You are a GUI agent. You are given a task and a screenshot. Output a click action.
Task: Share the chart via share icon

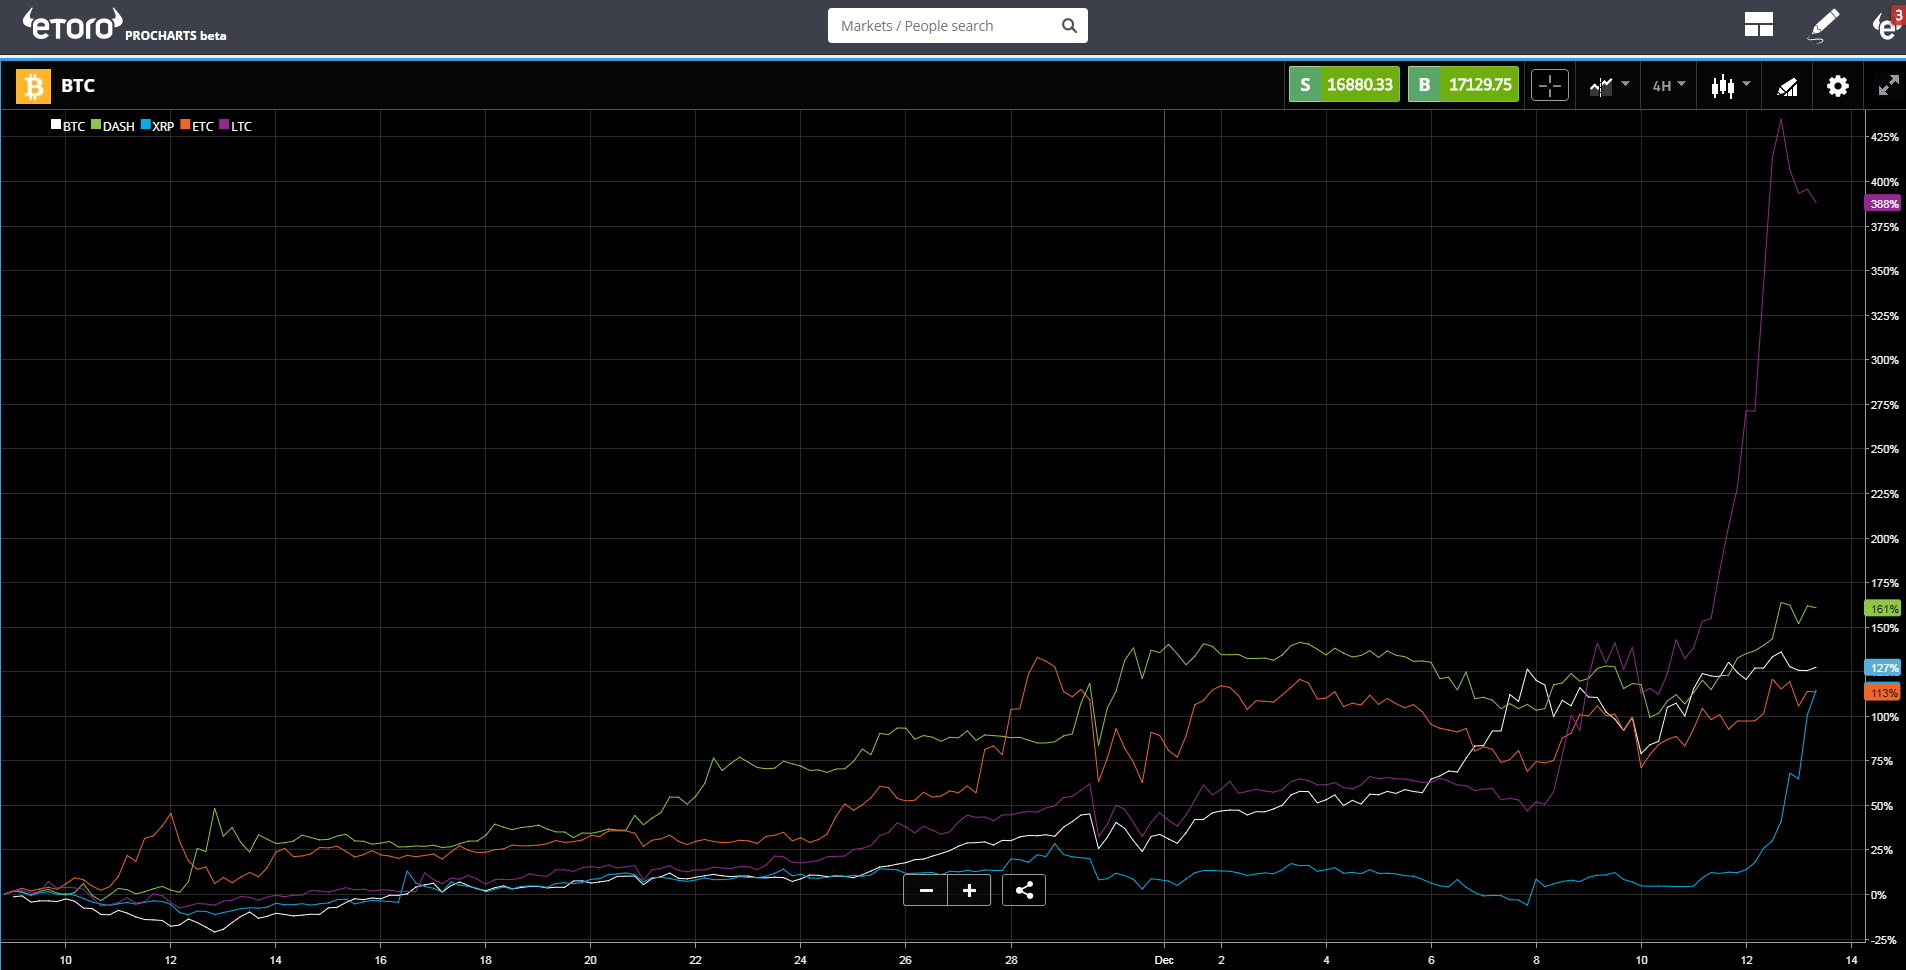(x=1024, y=890)
